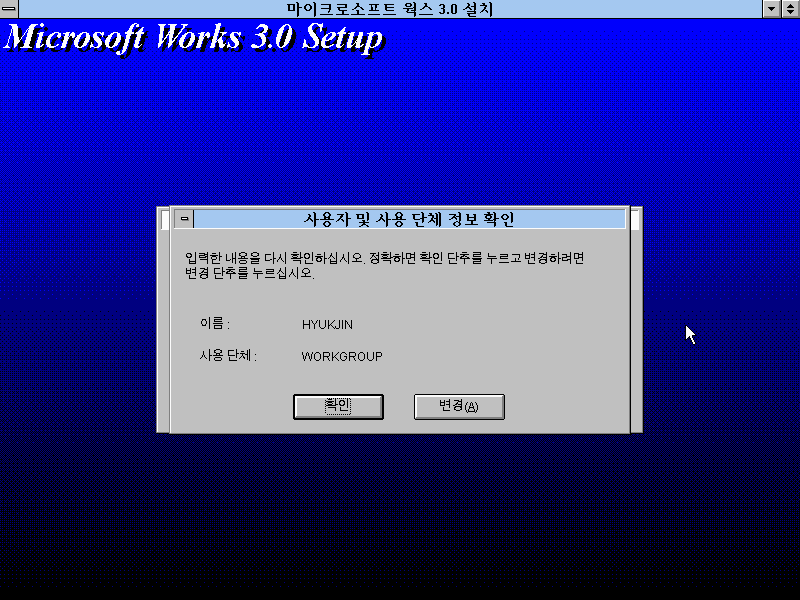Click the 이름 label
The width and height of the screenshot is (800, 600).
(214, 323)
